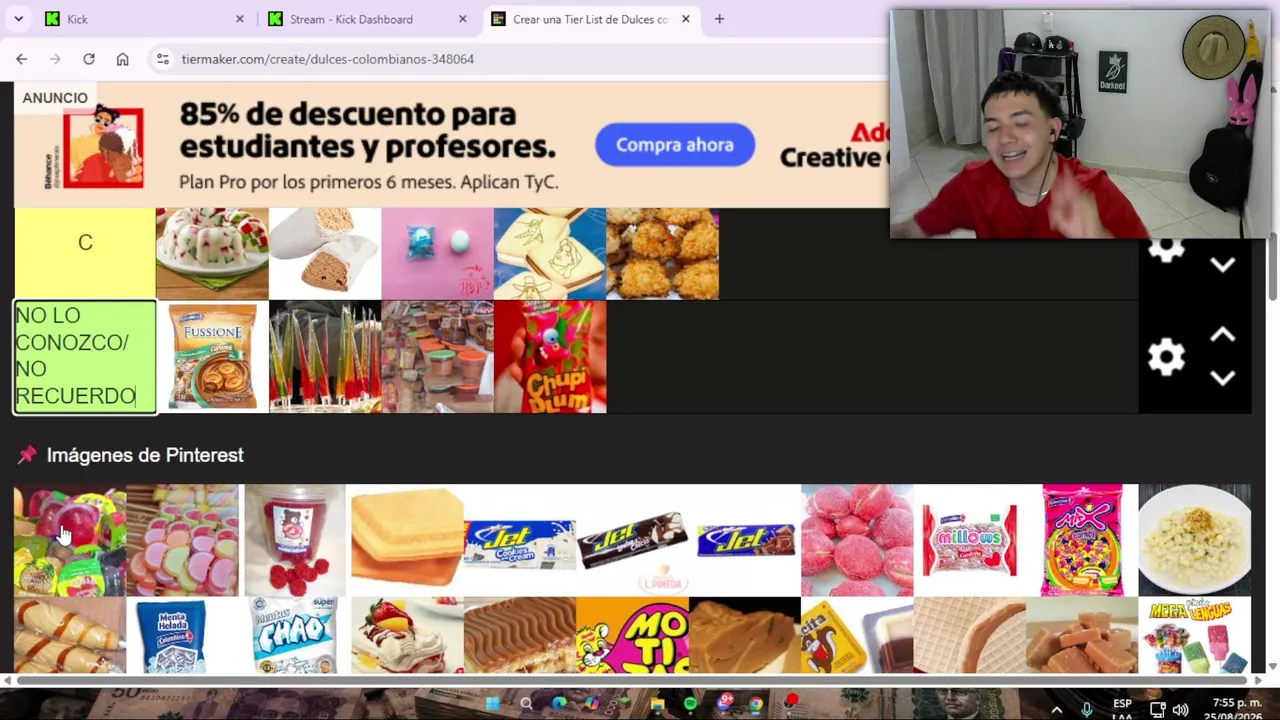
Task: Move the C tier row down
Action: (x=1222, y=265)
